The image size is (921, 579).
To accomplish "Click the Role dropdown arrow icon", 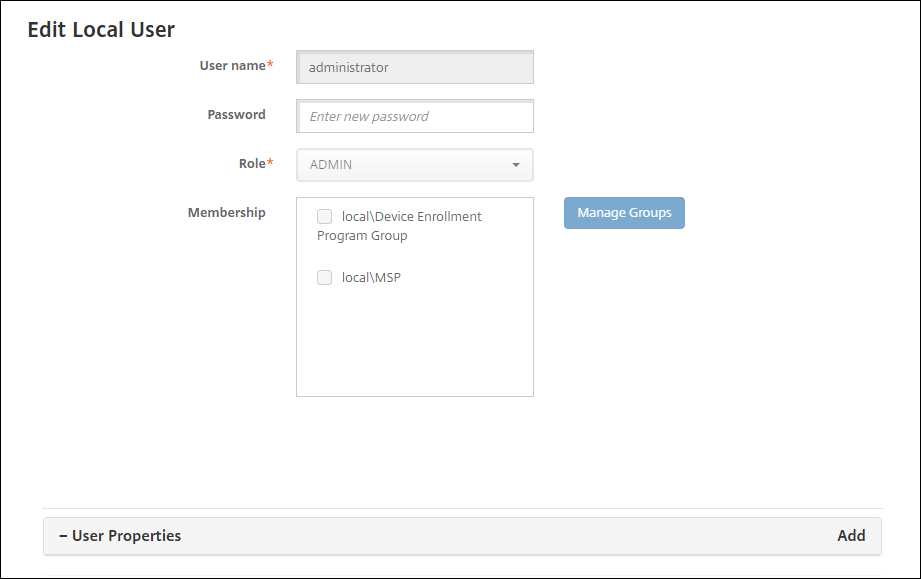I will (516, 165).
